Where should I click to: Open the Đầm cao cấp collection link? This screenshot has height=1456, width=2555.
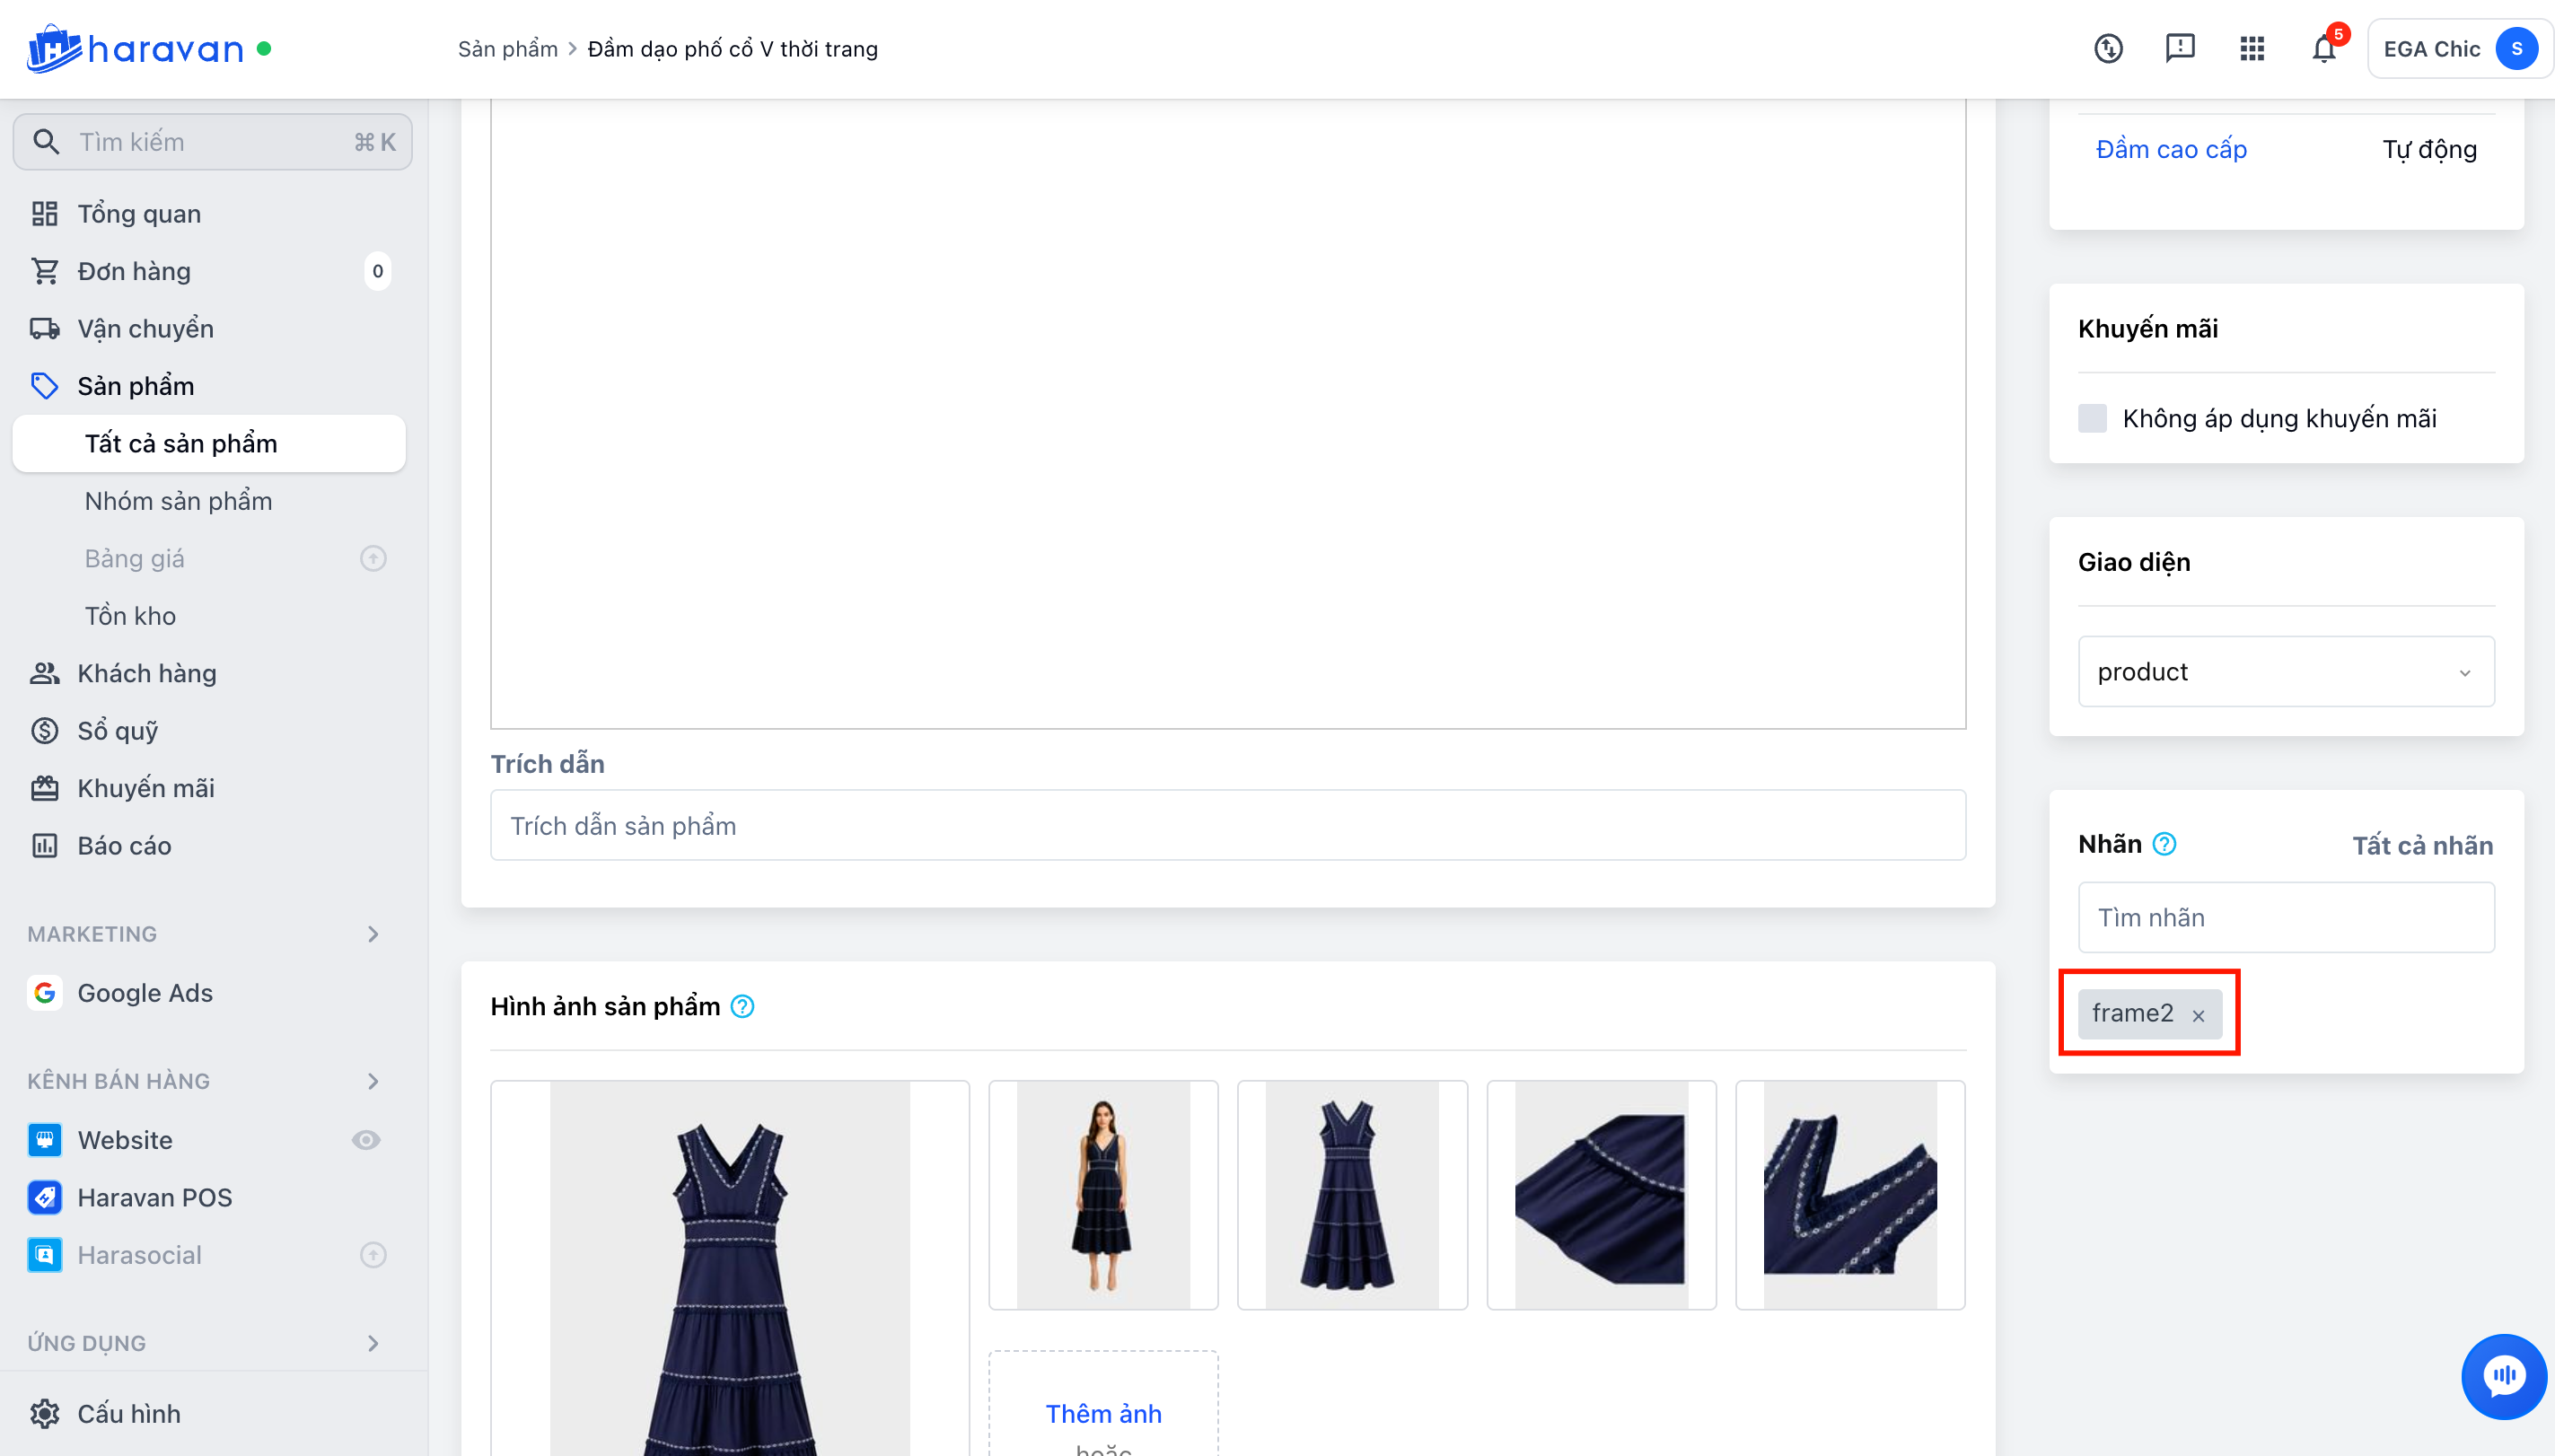tap(2171, 149)
